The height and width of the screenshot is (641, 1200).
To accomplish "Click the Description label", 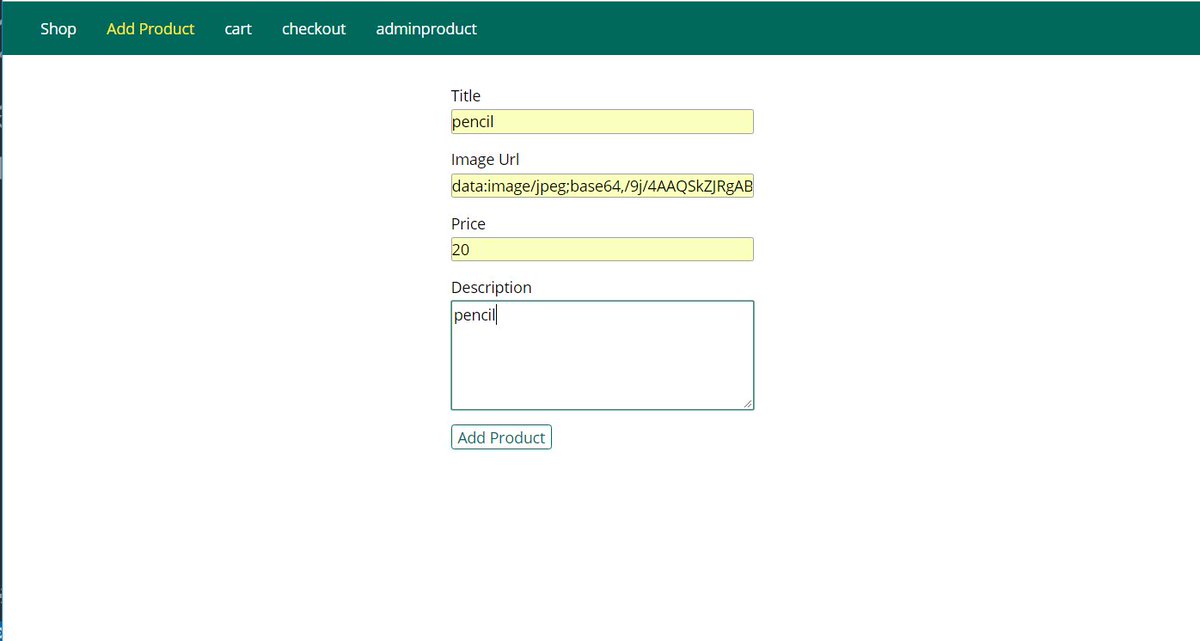I will pyautogui.click(x=491, y=287).
